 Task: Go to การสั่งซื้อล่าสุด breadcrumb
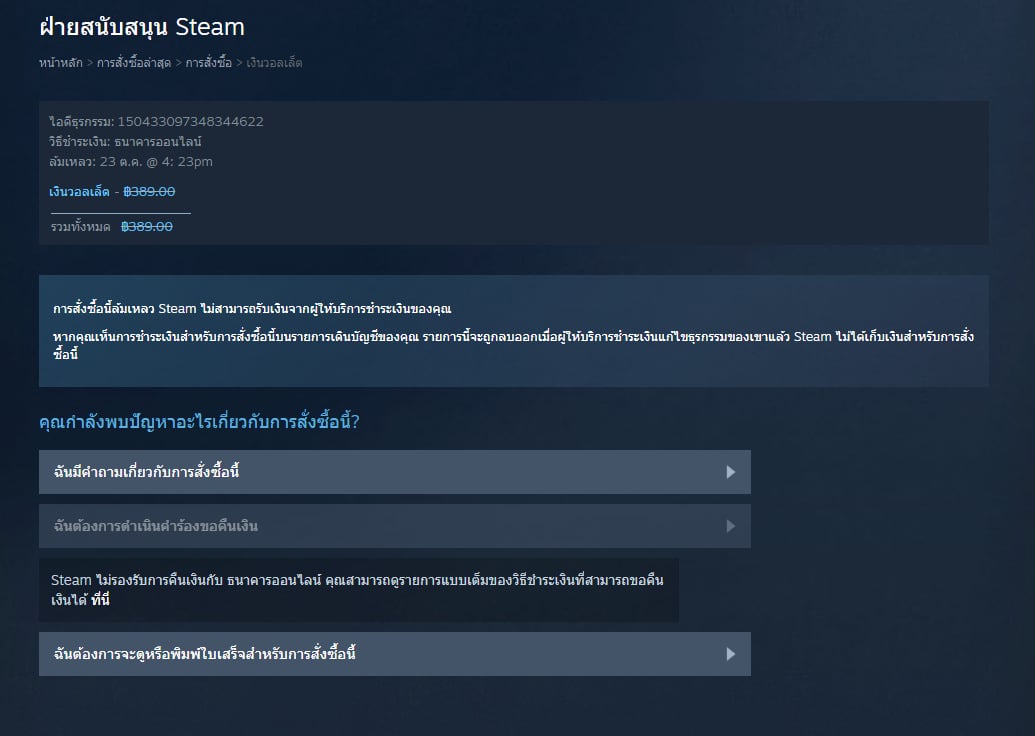tap(134, 63)
